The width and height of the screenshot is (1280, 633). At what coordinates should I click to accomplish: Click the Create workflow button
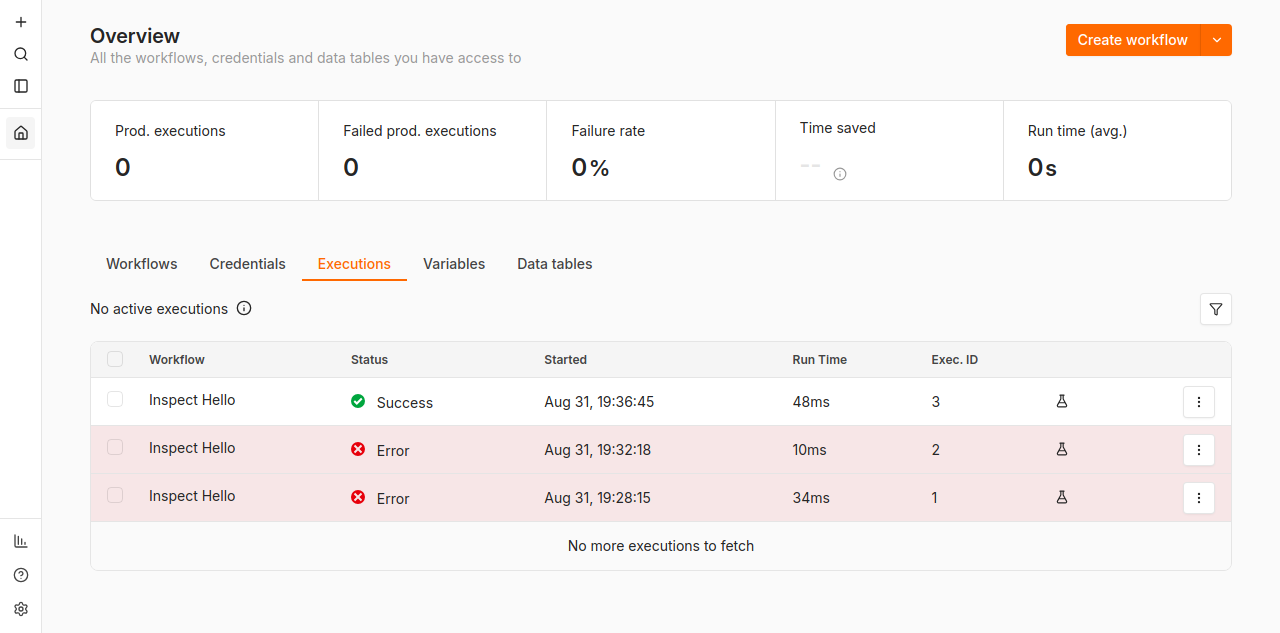1133,40
